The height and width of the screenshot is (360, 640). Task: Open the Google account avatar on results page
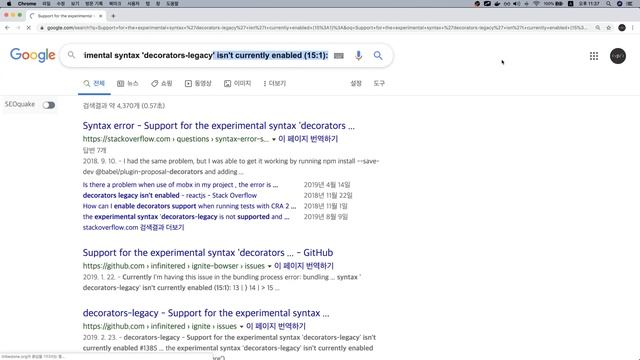click(x=618, y=56)
